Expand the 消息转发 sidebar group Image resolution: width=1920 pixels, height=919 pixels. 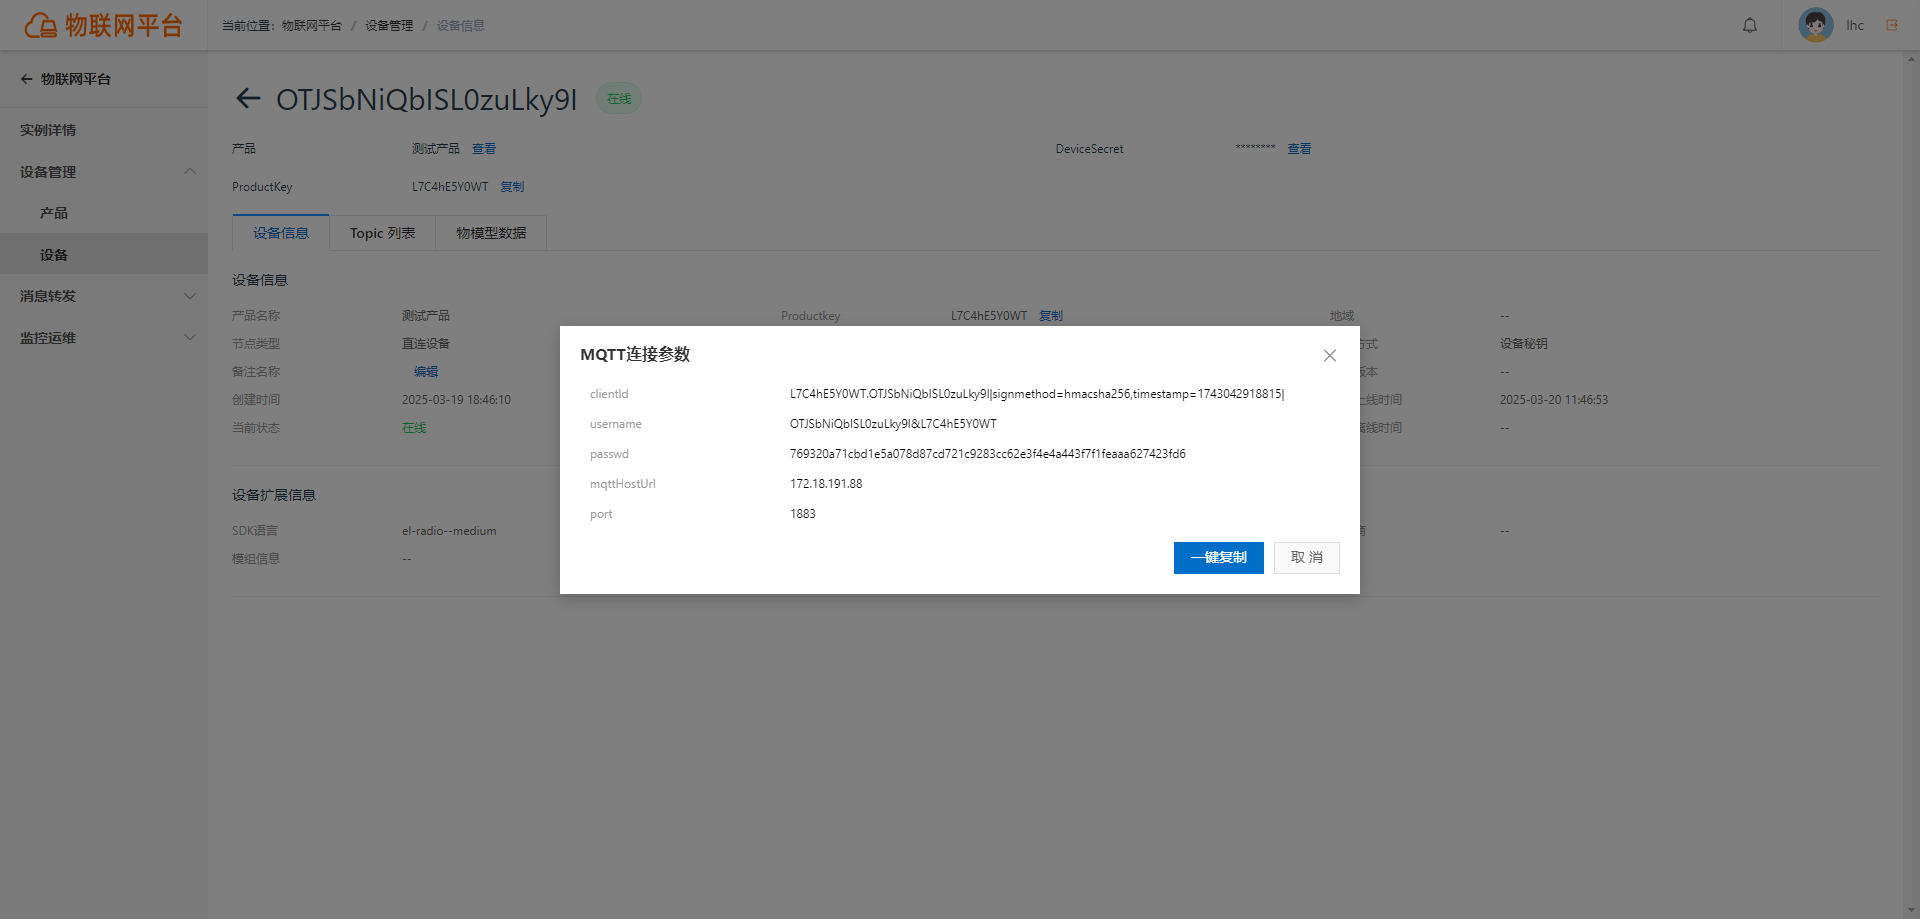tap(104, 296)
